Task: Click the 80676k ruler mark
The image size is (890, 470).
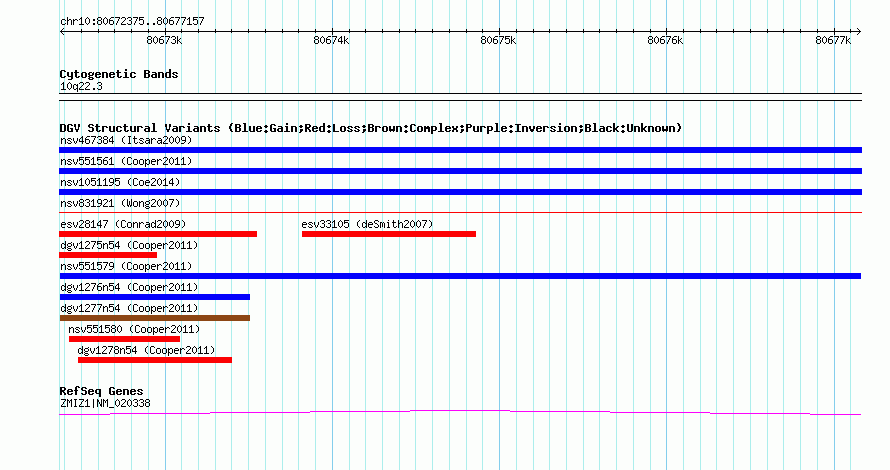Action: [x=665, y=40]
